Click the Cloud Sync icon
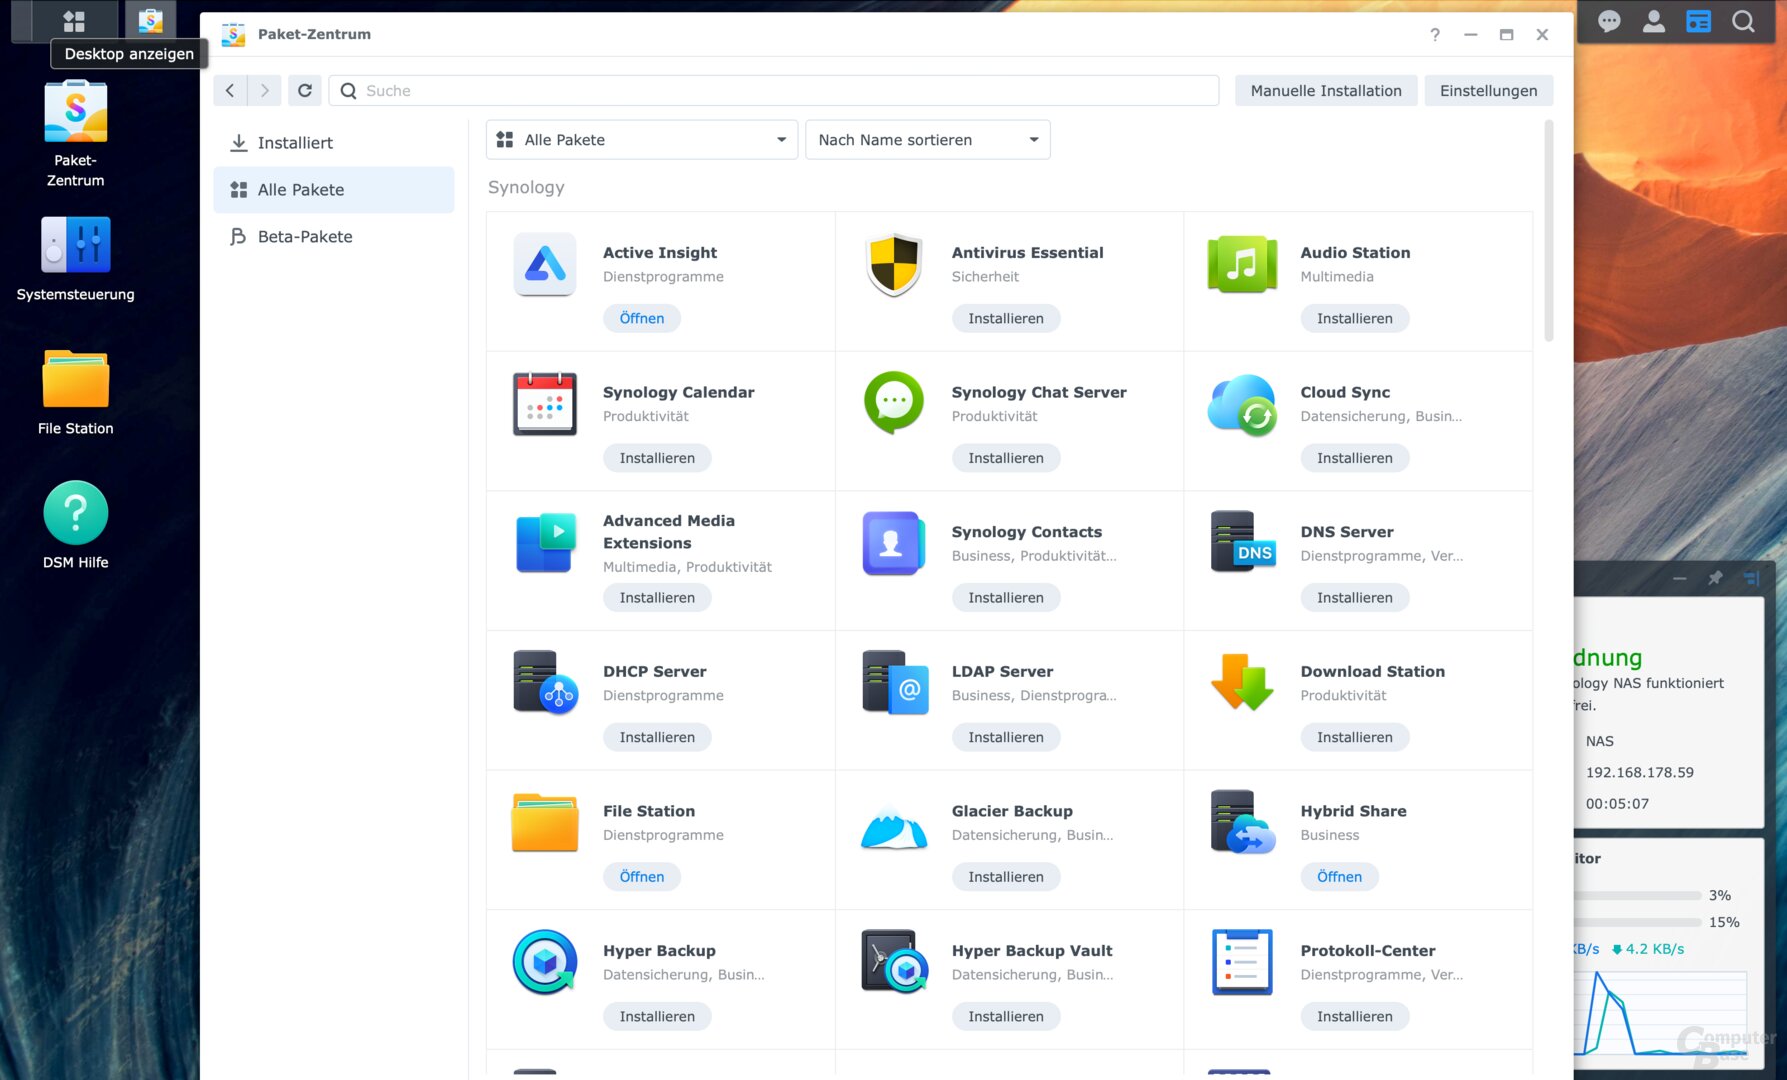This screenshot has width=1787, height=1080. pyautogui.click(x=1242, y=405)
